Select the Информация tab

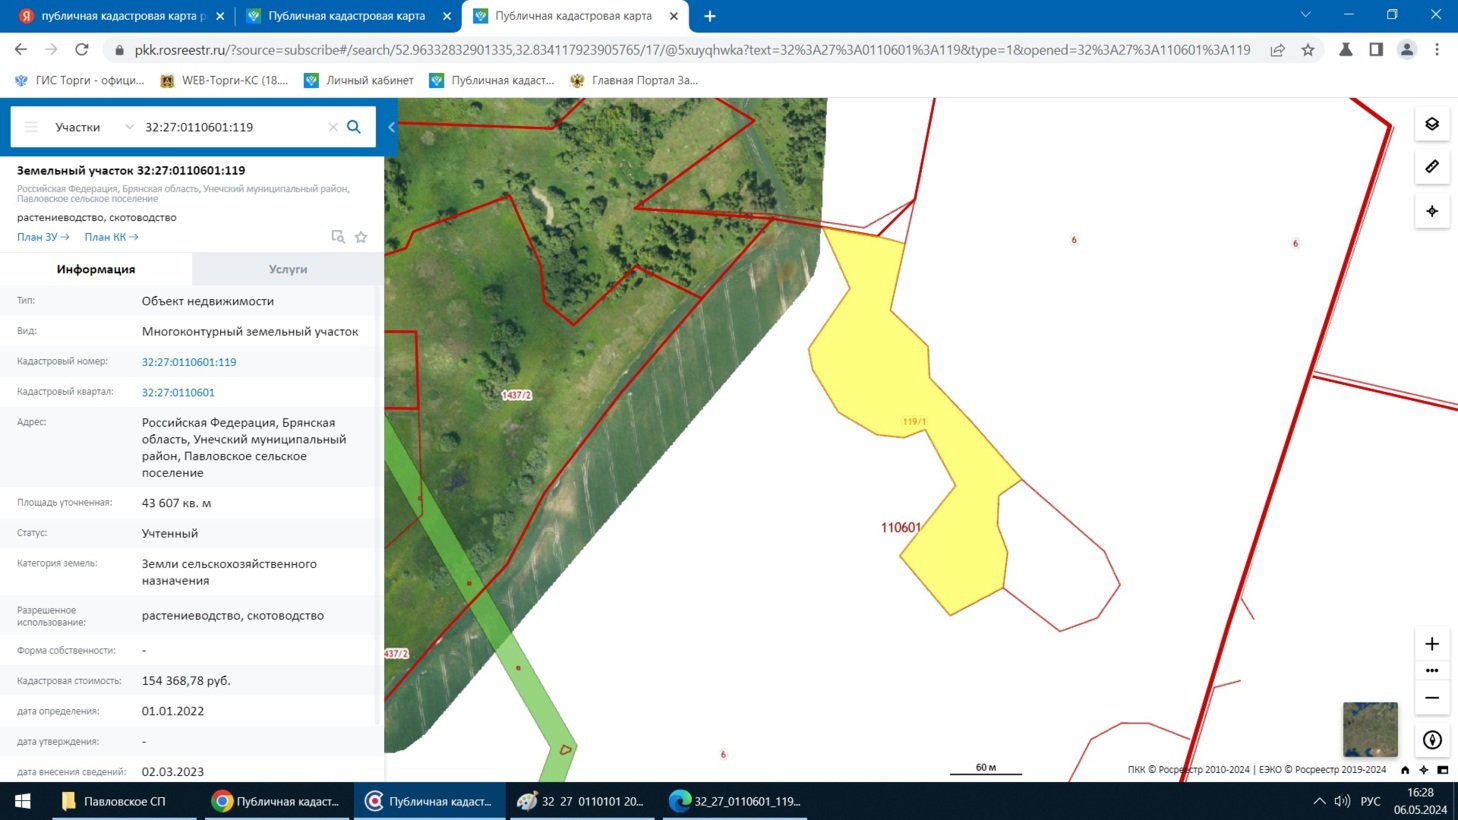coord(96,269)
